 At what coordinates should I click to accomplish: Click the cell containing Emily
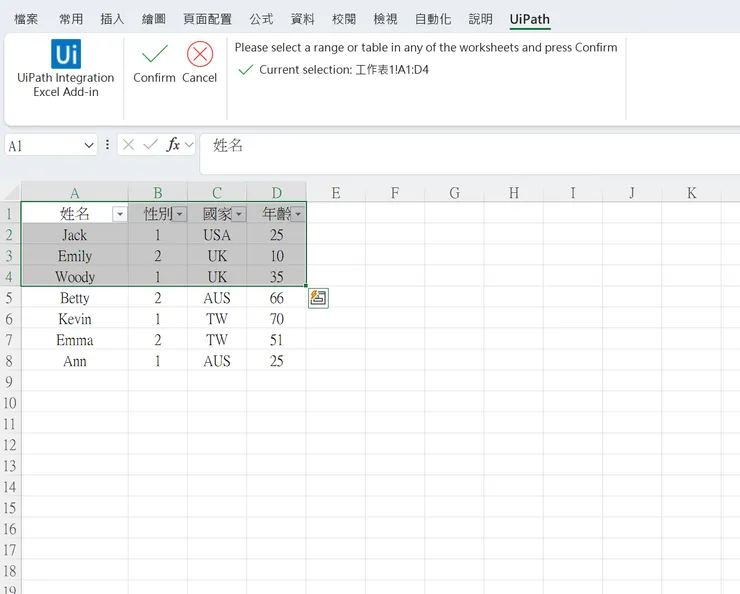(75, 256)
